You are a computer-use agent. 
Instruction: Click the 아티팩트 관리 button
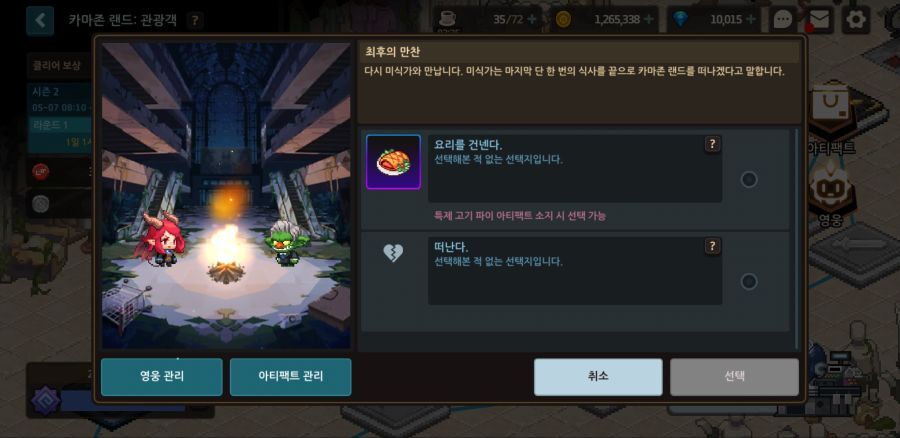(290, 377)
